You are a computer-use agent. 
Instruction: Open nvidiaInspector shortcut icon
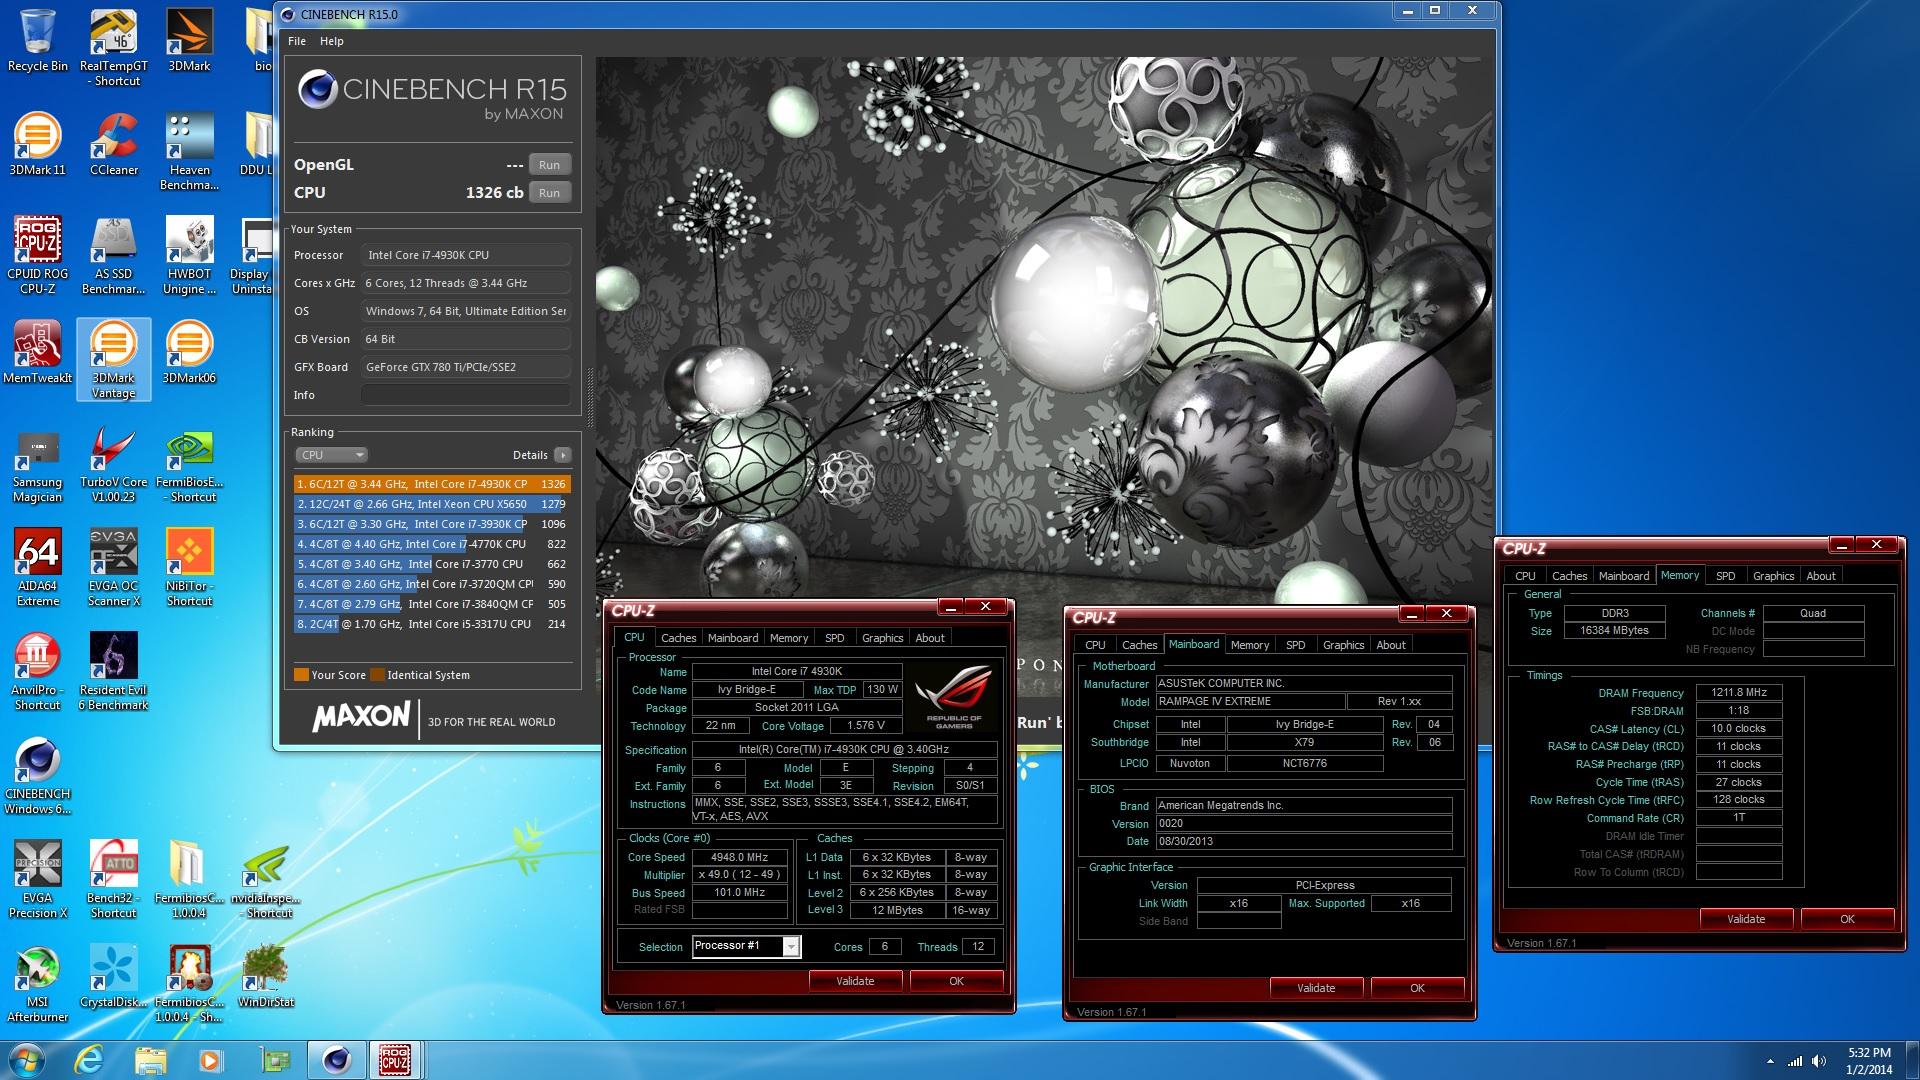[265, 879]
